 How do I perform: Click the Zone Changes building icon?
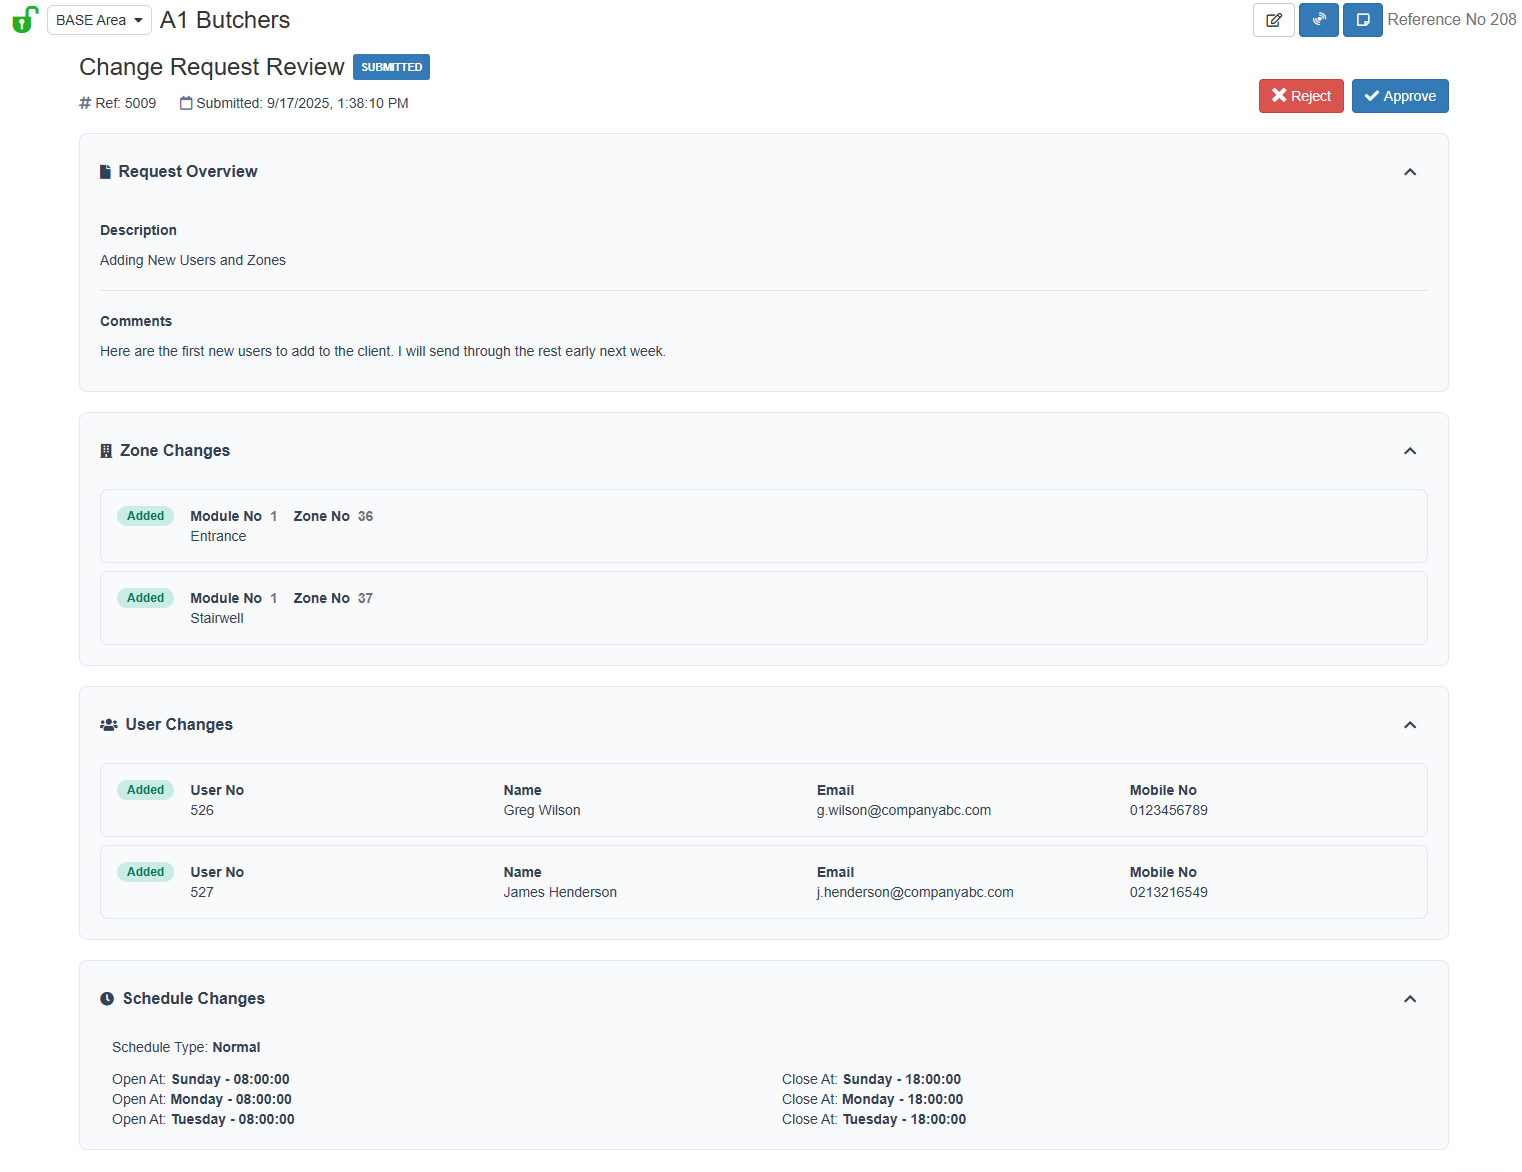[x=106, y=451]
